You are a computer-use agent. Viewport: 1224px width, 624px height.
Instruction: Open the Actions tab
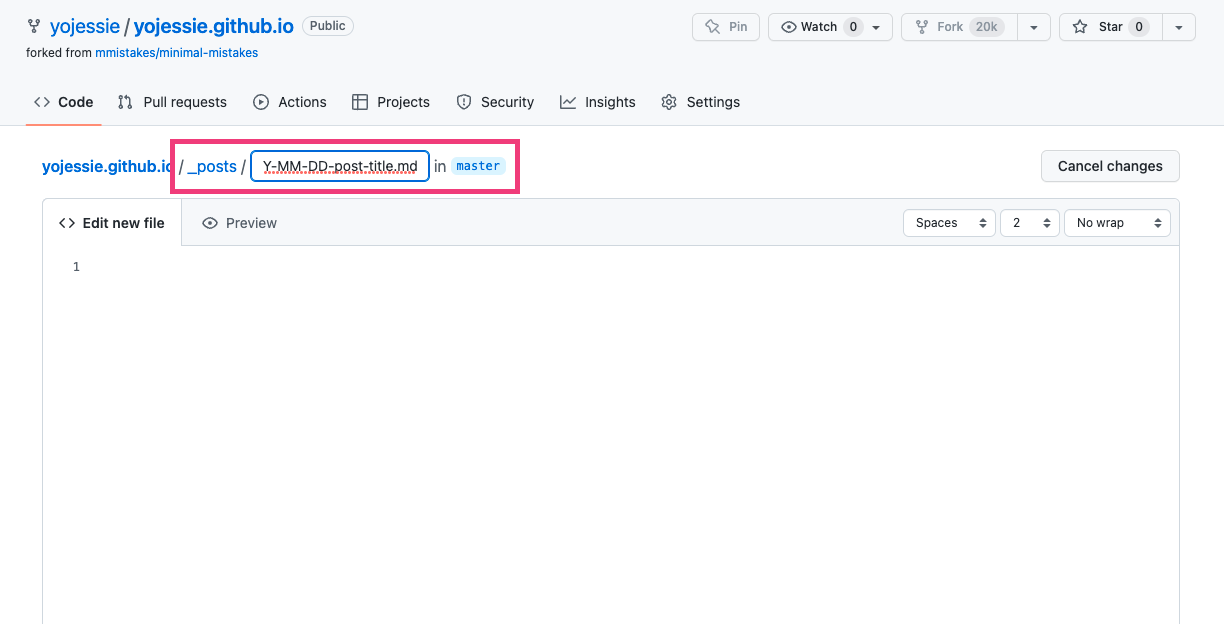[290, 102]
